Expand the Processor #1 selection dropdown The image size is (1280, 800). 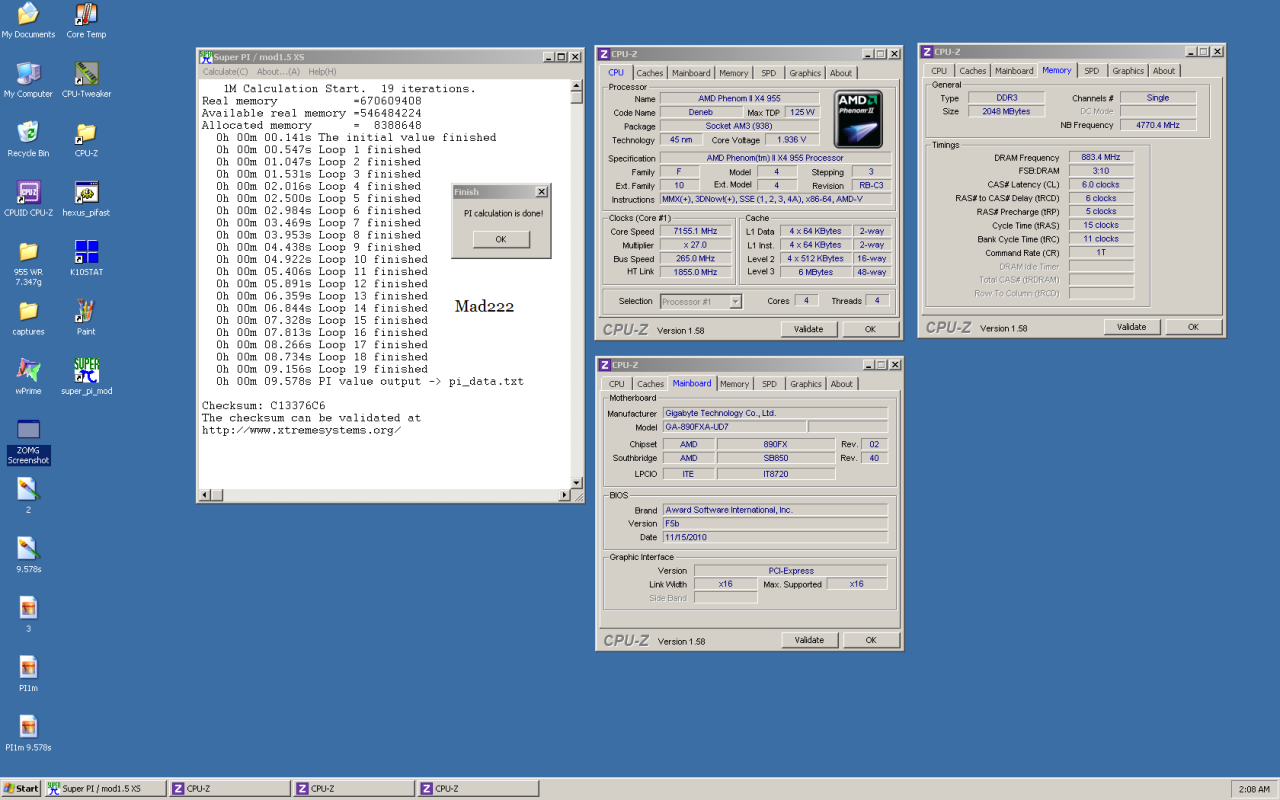coord(736,301)
